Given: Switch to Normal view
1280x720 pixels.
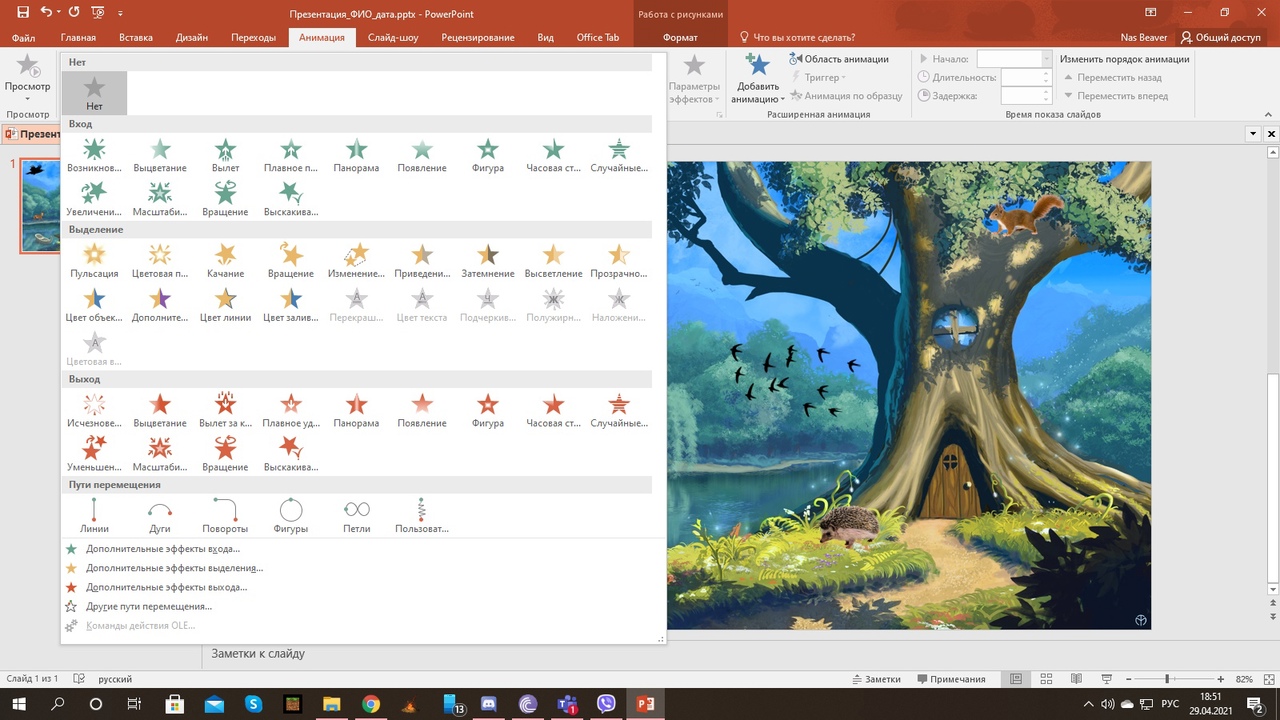Looking at the screenshot, I should coord(1016,679).
